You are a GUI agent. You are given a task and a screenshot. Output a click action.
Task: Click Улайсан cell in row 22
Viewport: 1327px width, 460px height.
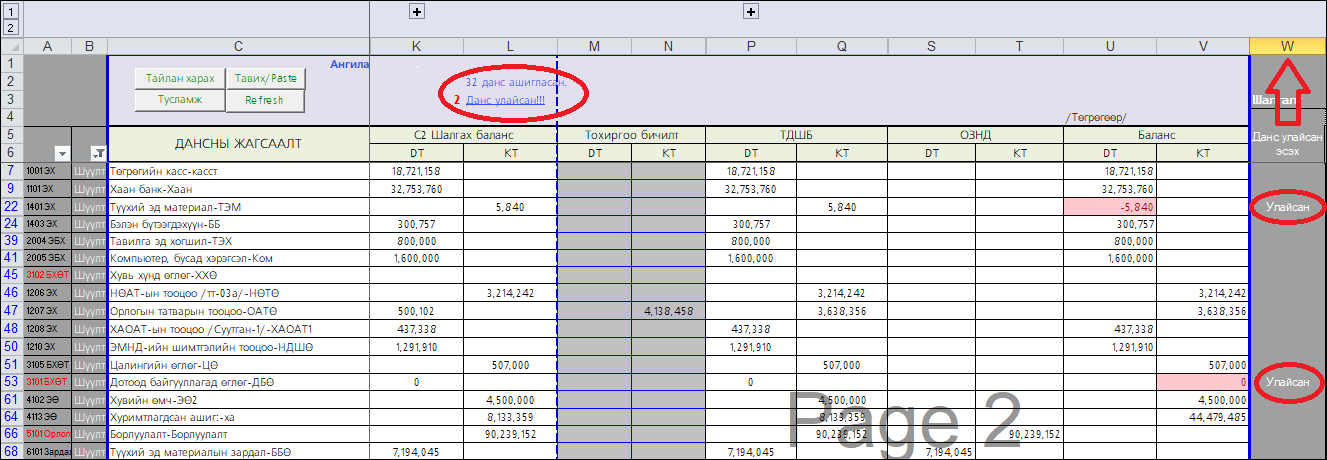[x=1288, y=206]
